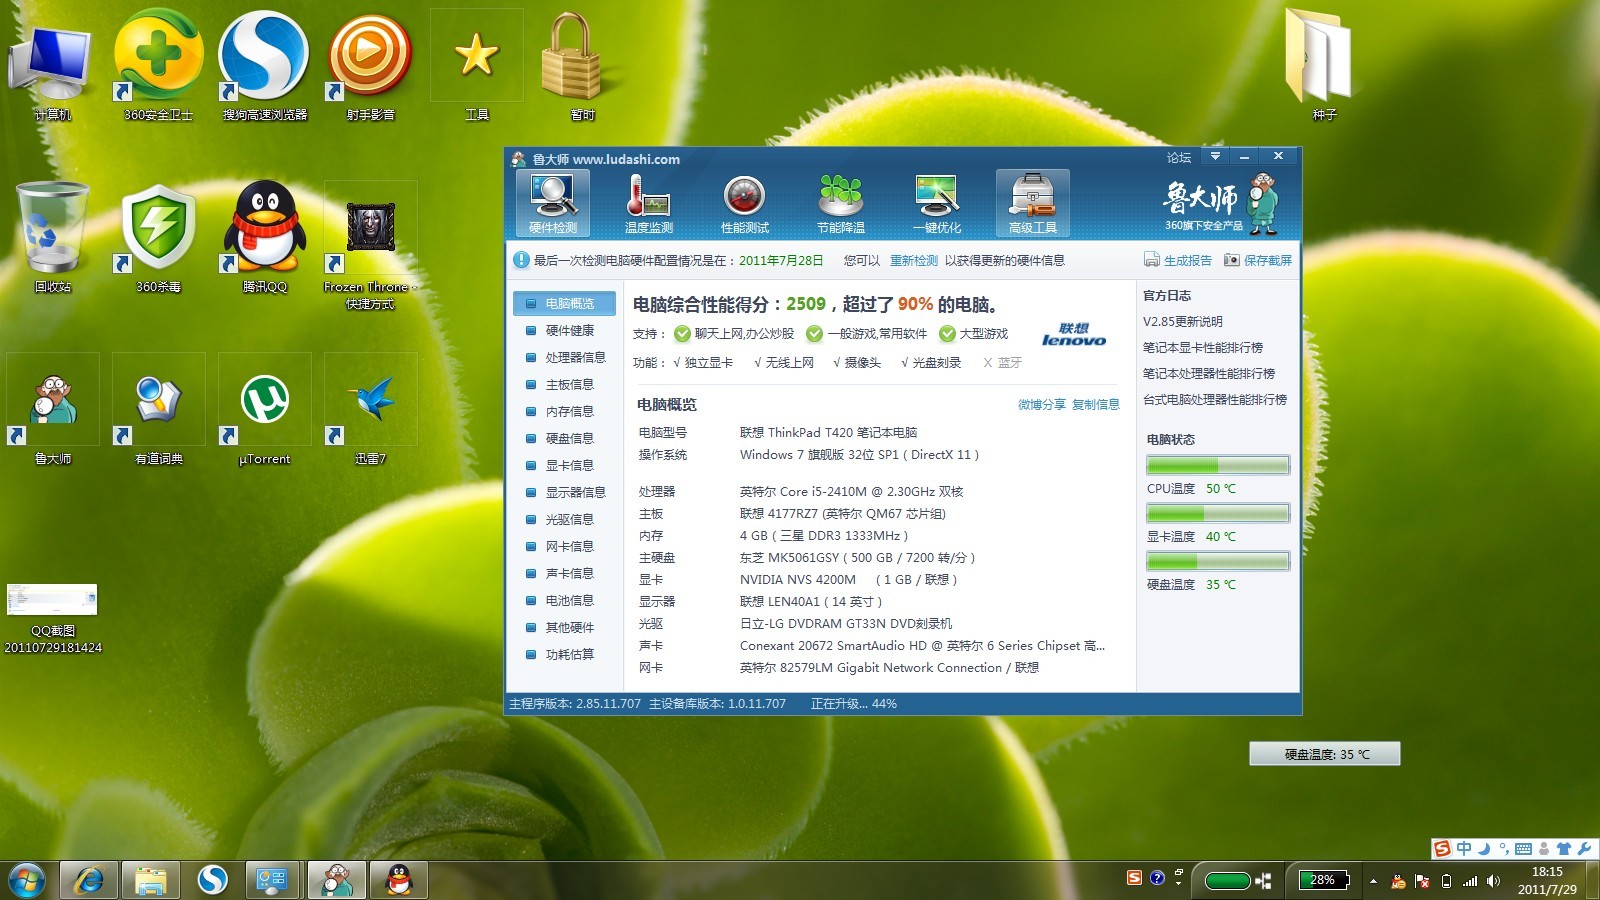Open 笔记本处理器性能排行榜 link

tap(1209, 373)
